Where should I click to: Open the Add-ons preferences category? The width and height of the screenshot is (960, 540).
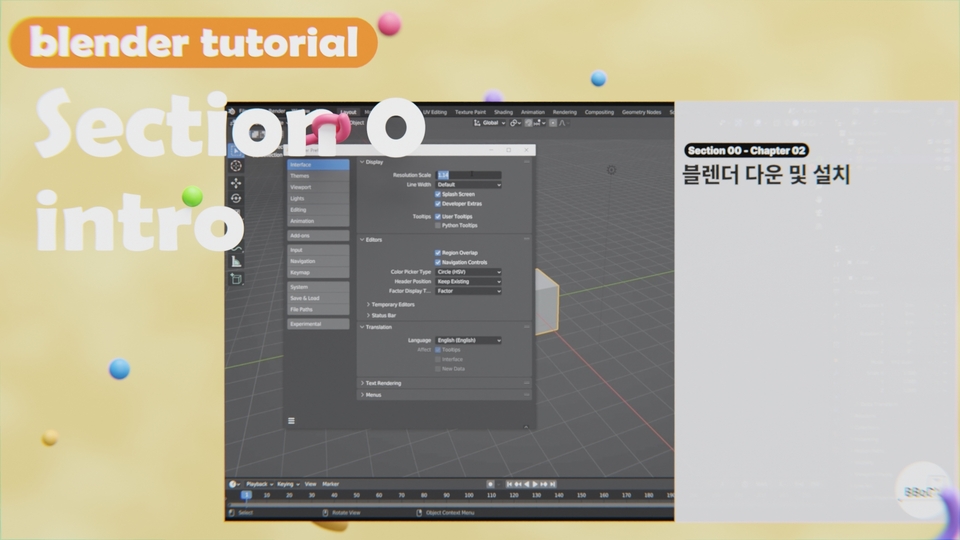coord(318,236)
